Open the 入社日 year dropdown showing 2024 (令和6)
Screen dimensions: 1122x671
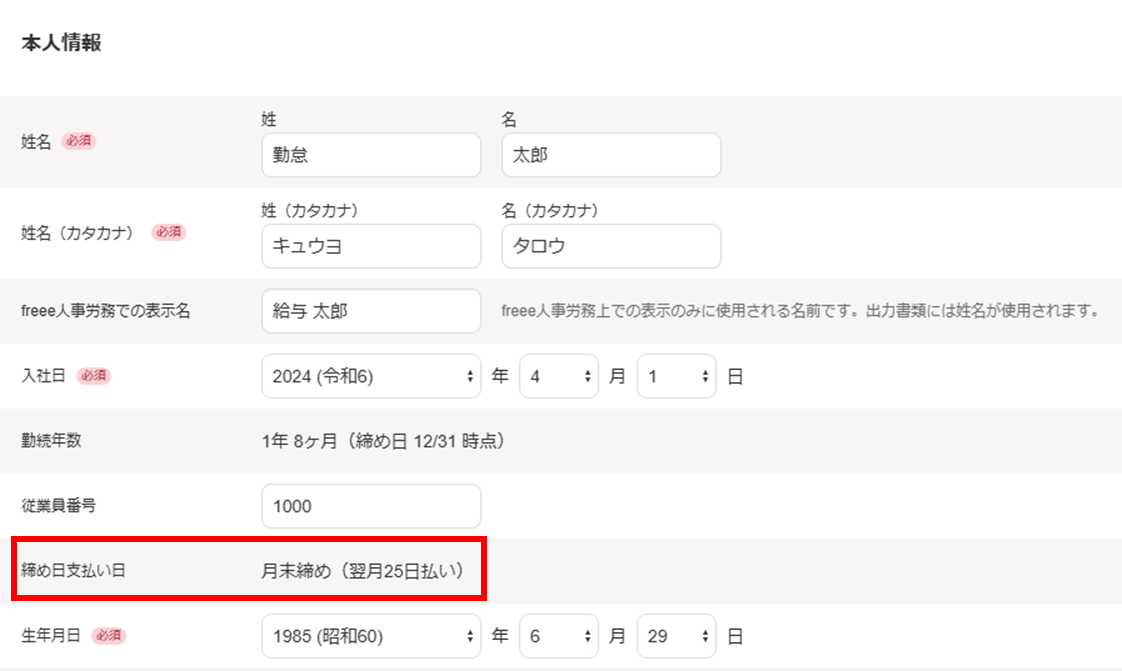click(x=370, y=376)
